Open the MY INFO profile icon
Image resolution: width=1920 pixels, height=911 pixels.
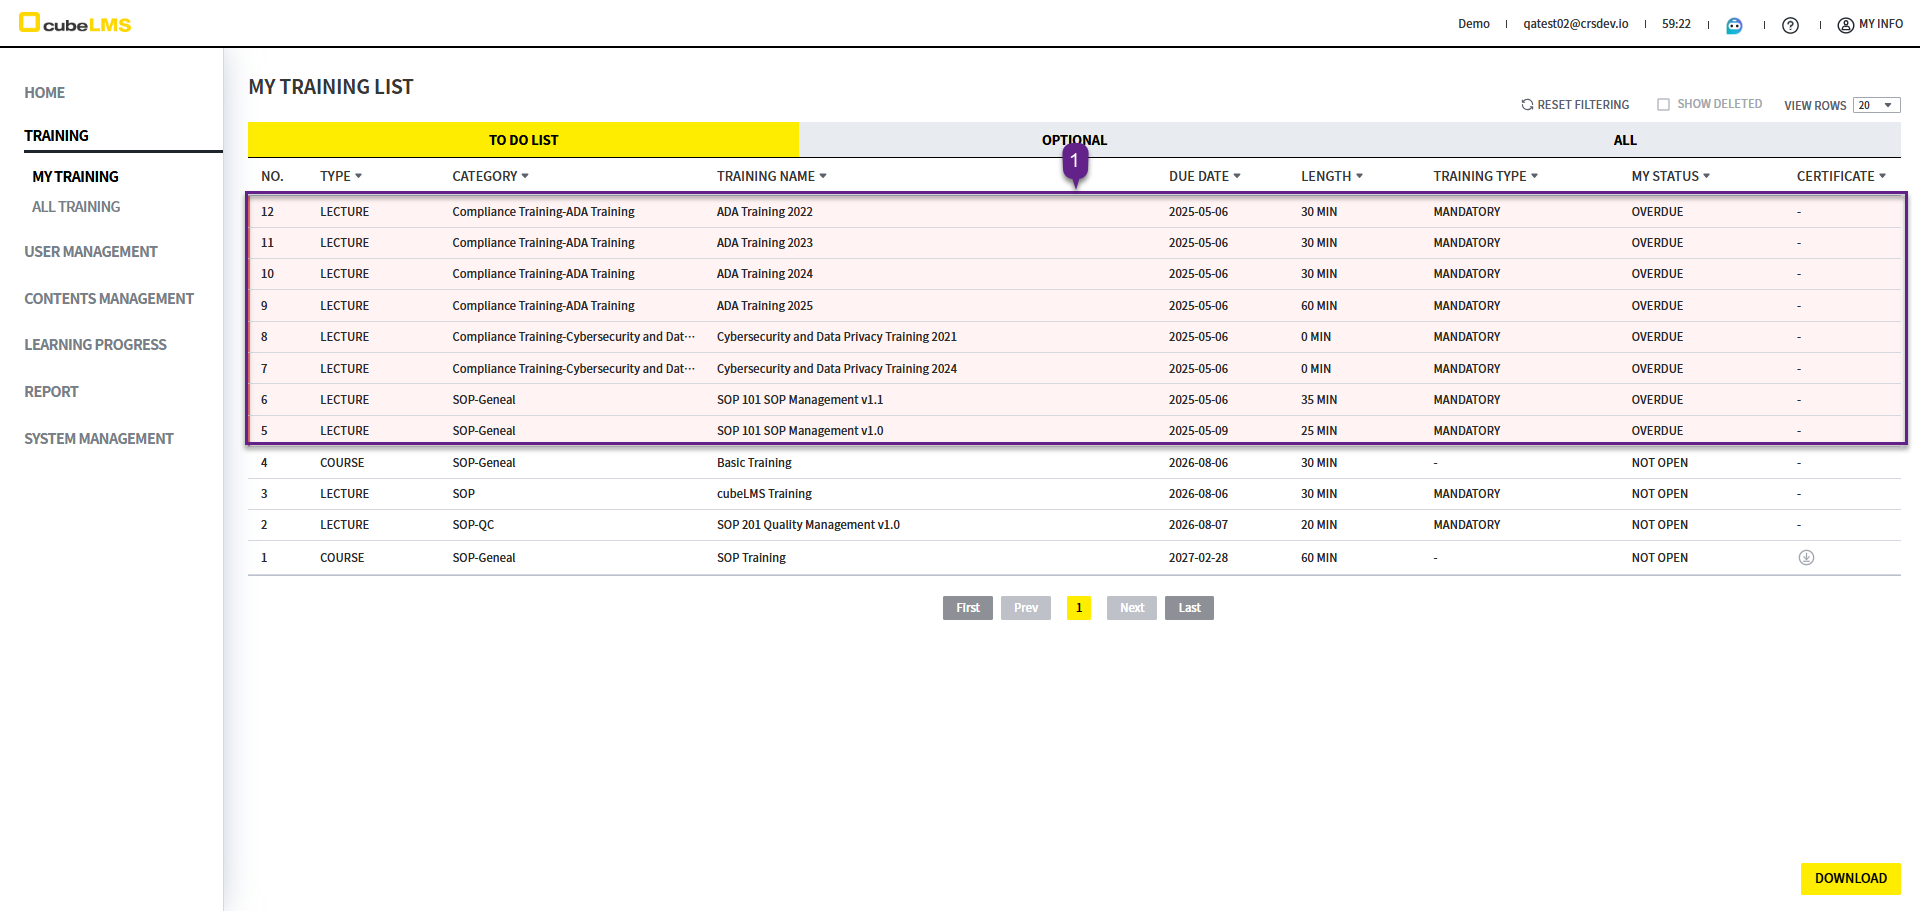(1846, 25)
